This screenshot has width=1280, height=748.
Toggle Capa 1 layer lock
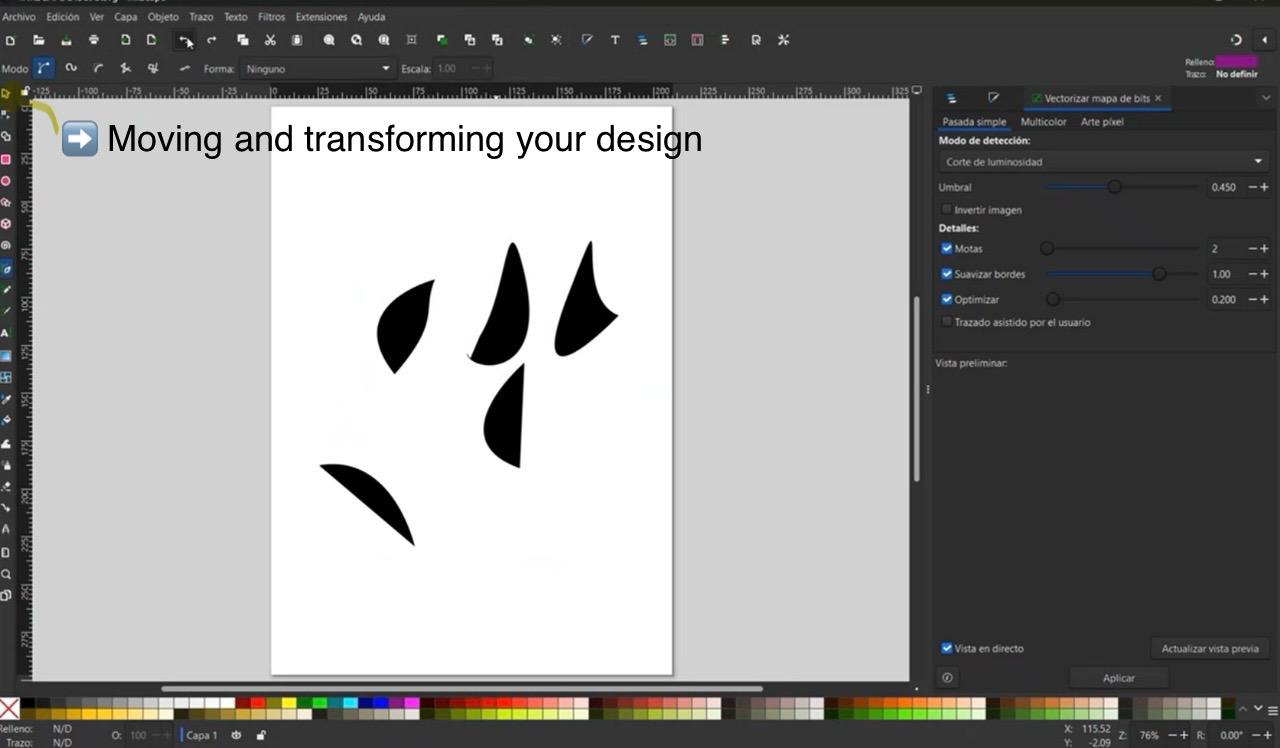(261, 735)
